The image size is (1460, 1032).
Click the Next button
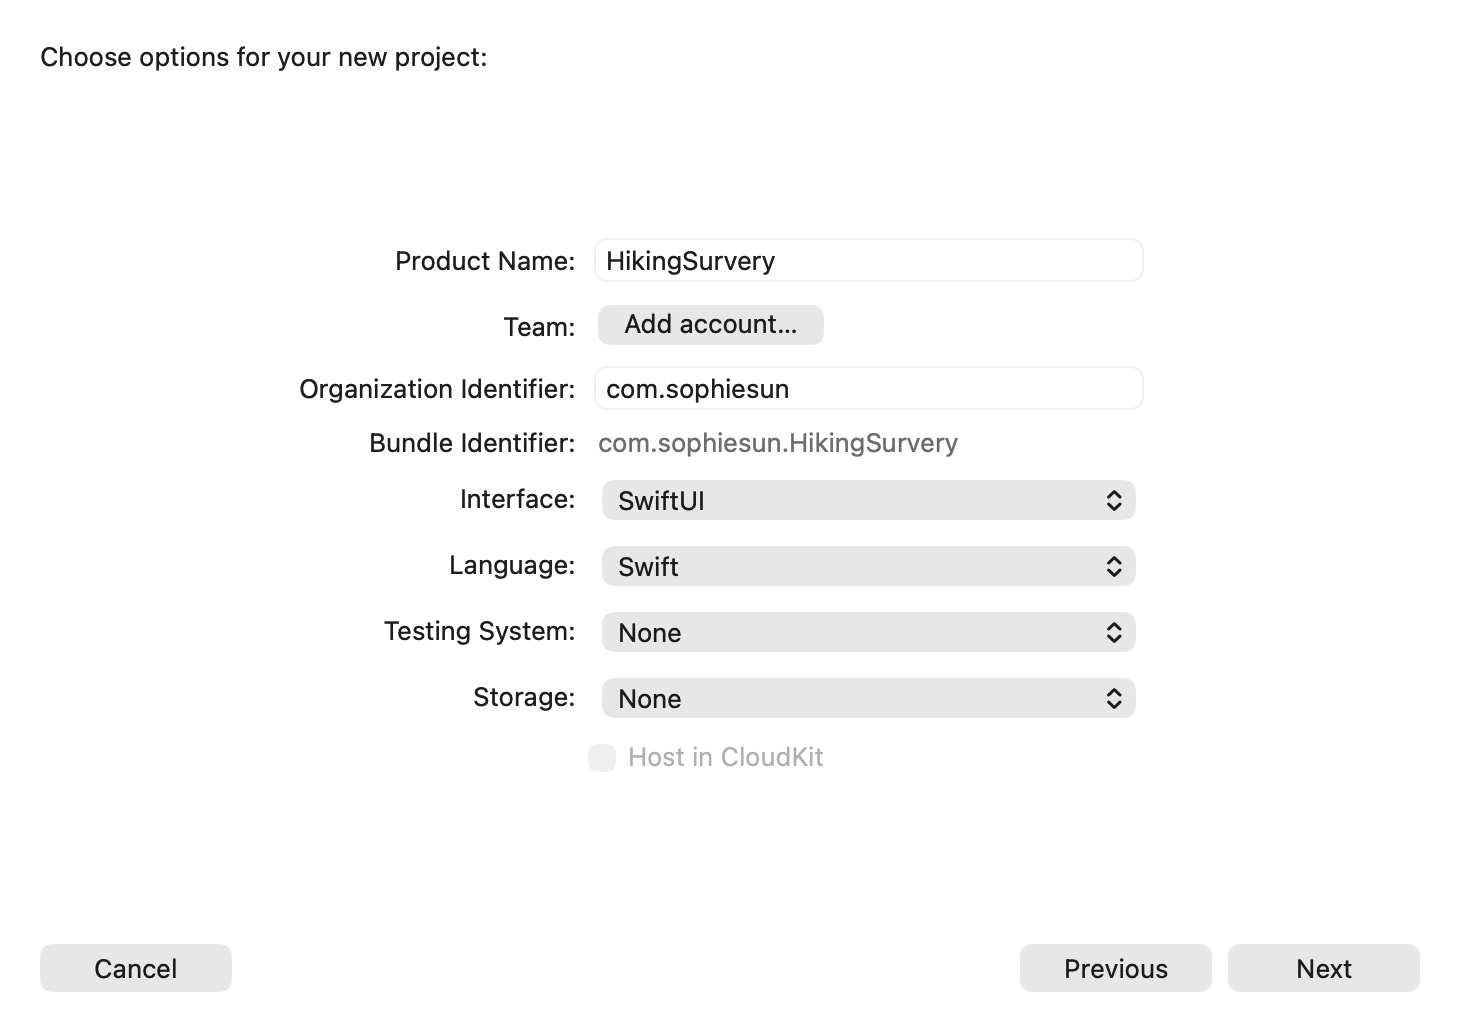(1323, 968)
